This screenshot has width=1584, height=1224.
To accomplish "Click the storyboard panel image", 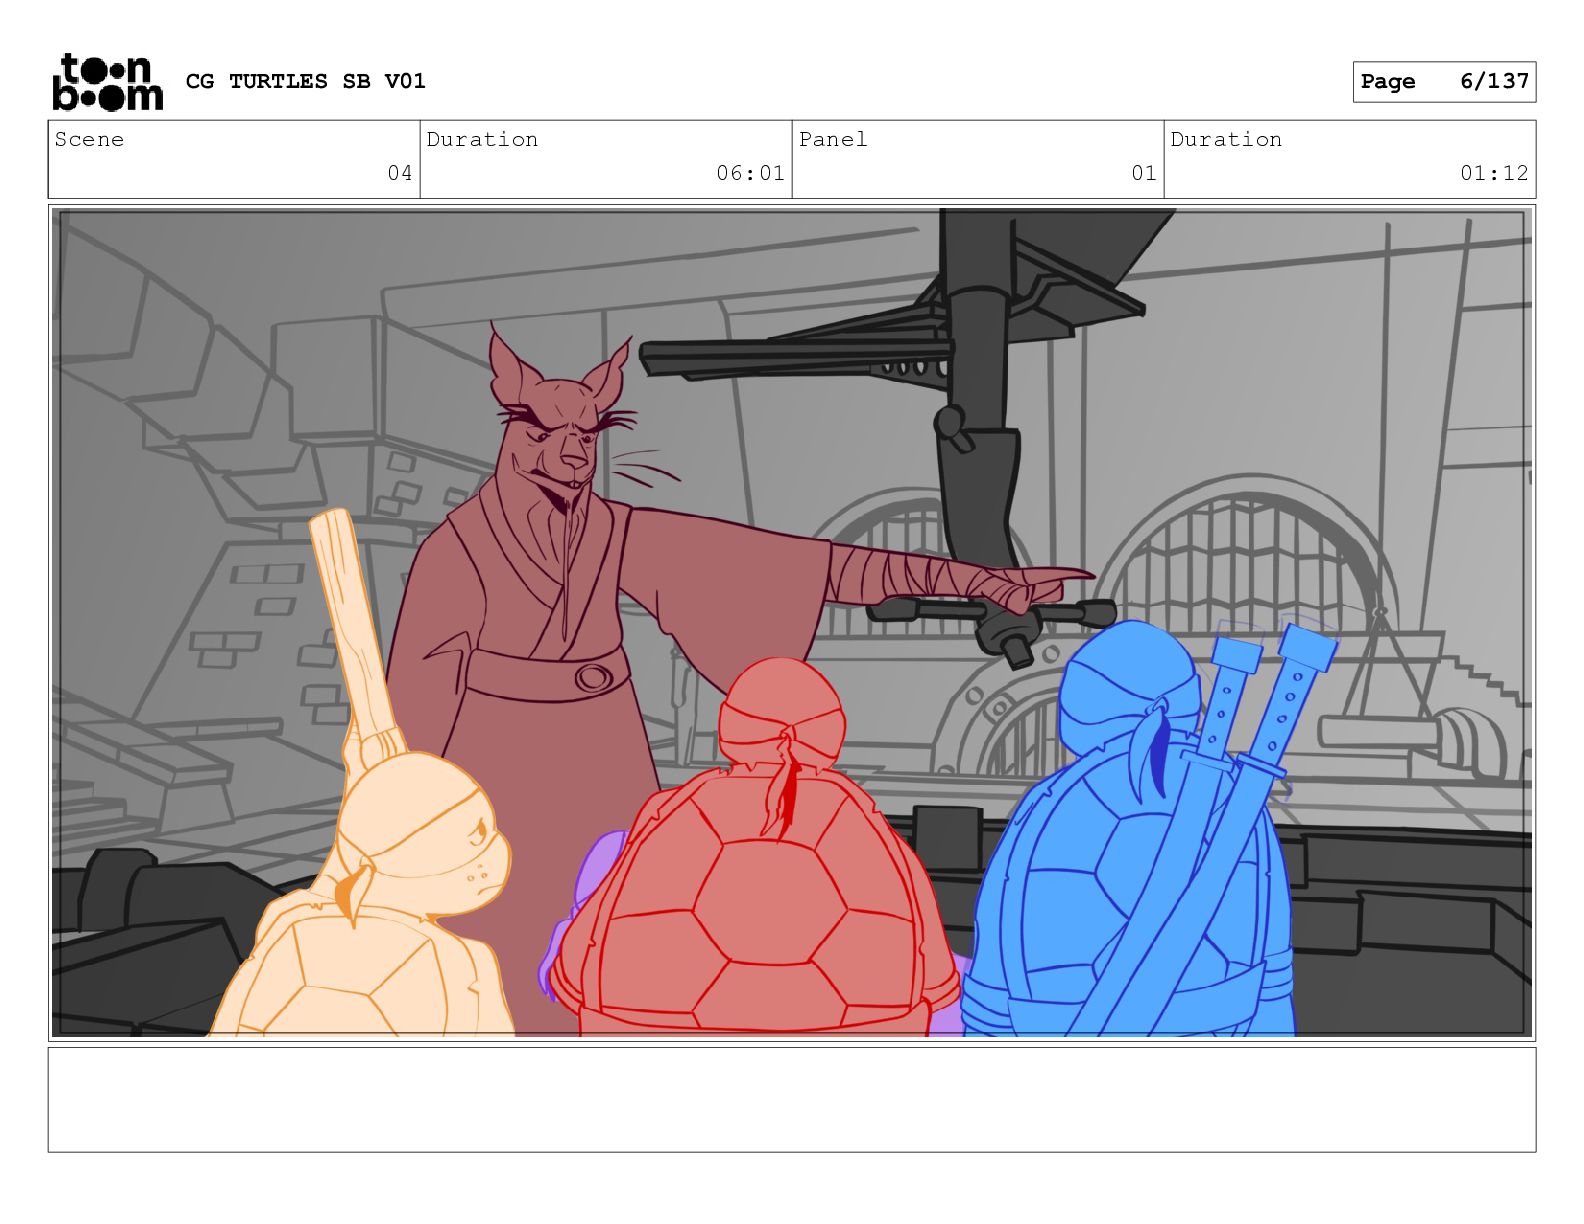I will 792,623.
